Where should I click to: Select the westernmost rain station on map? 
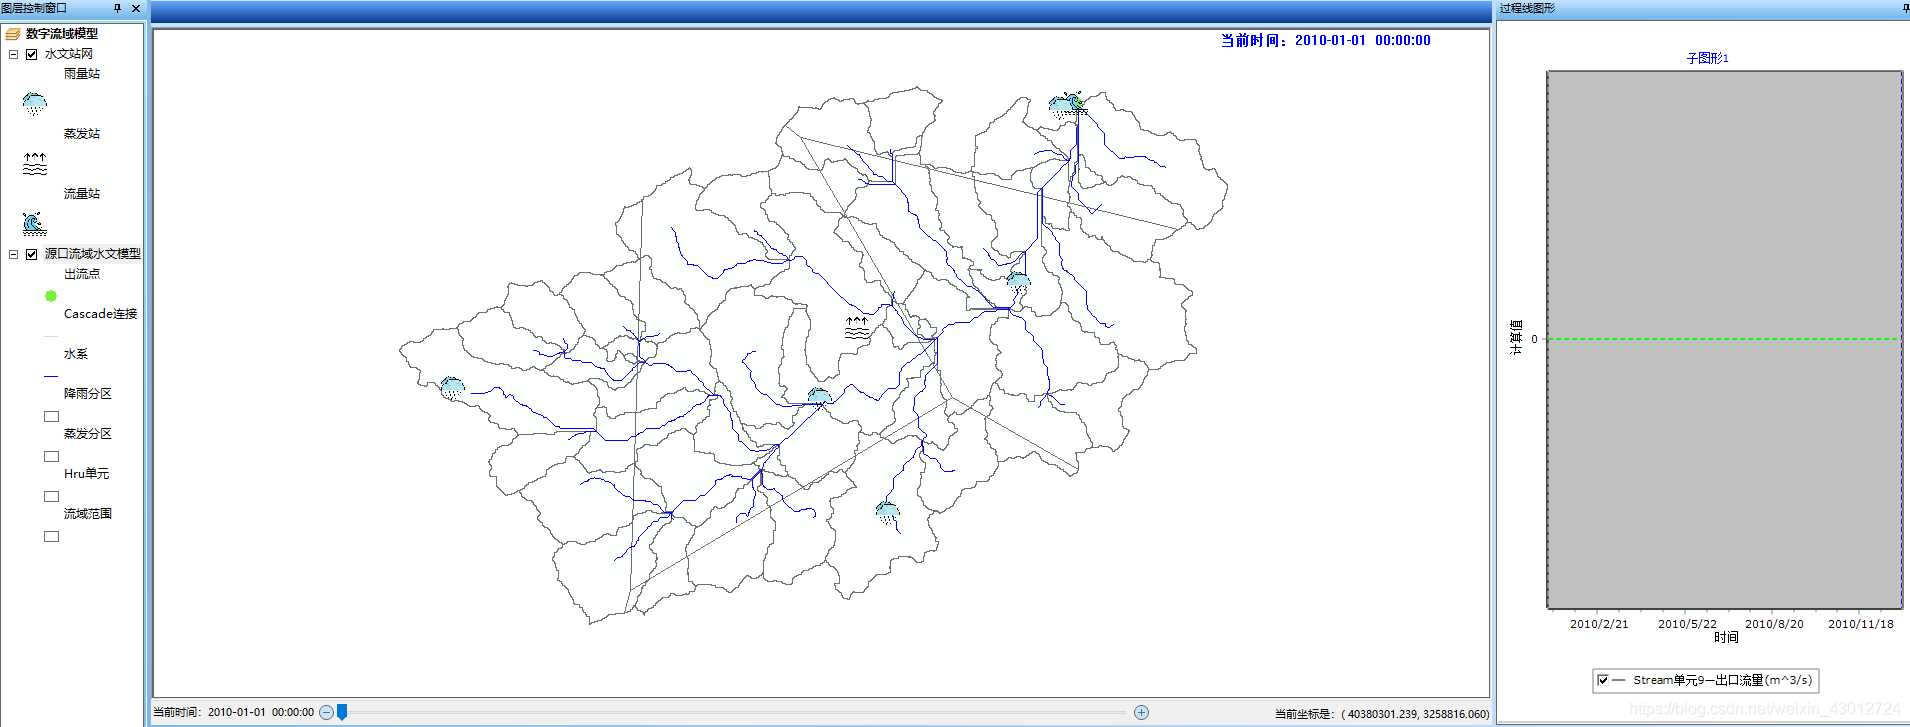[452, 388]
